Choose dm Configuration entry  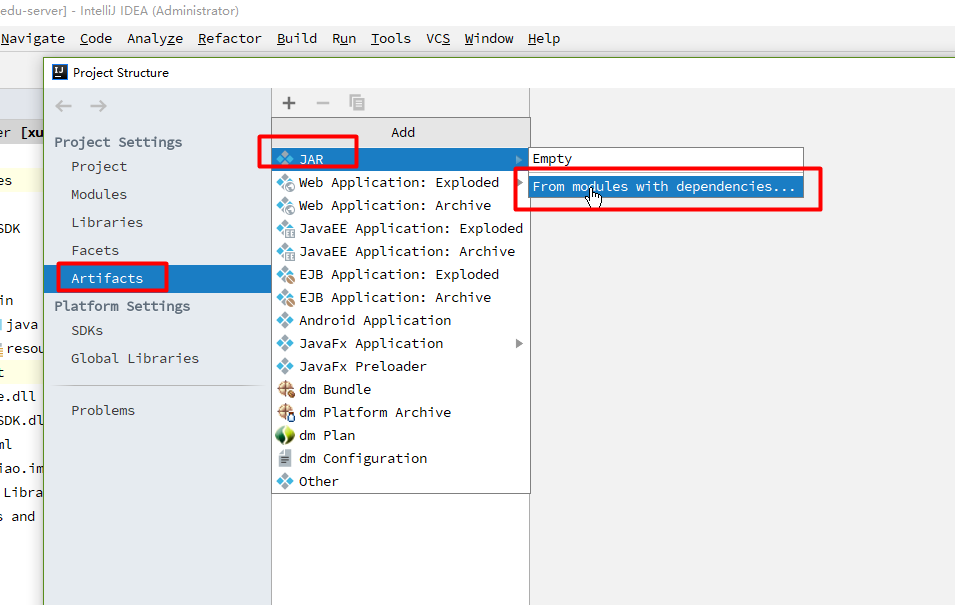401,459
